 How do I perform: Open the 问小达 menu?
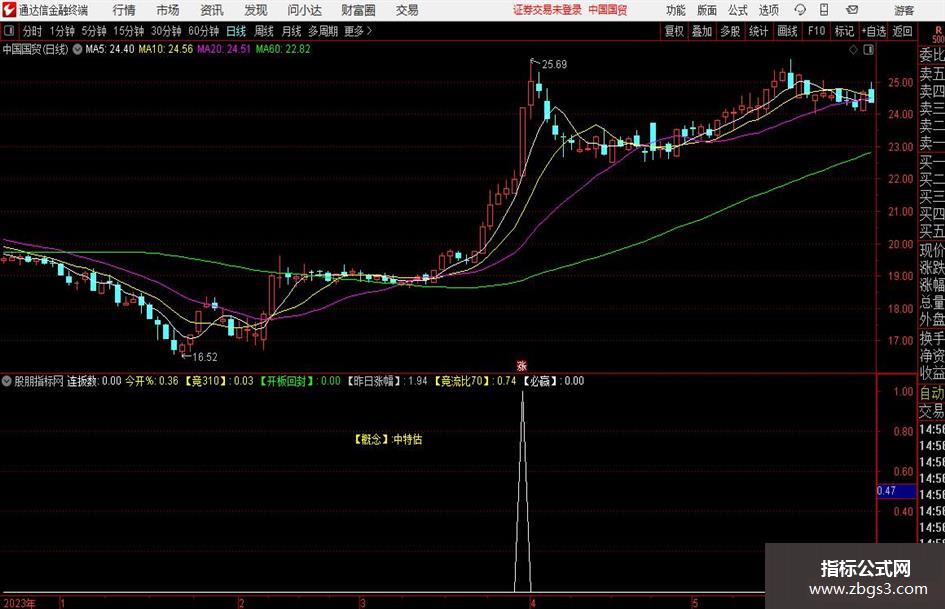click(x=304, y=10)
